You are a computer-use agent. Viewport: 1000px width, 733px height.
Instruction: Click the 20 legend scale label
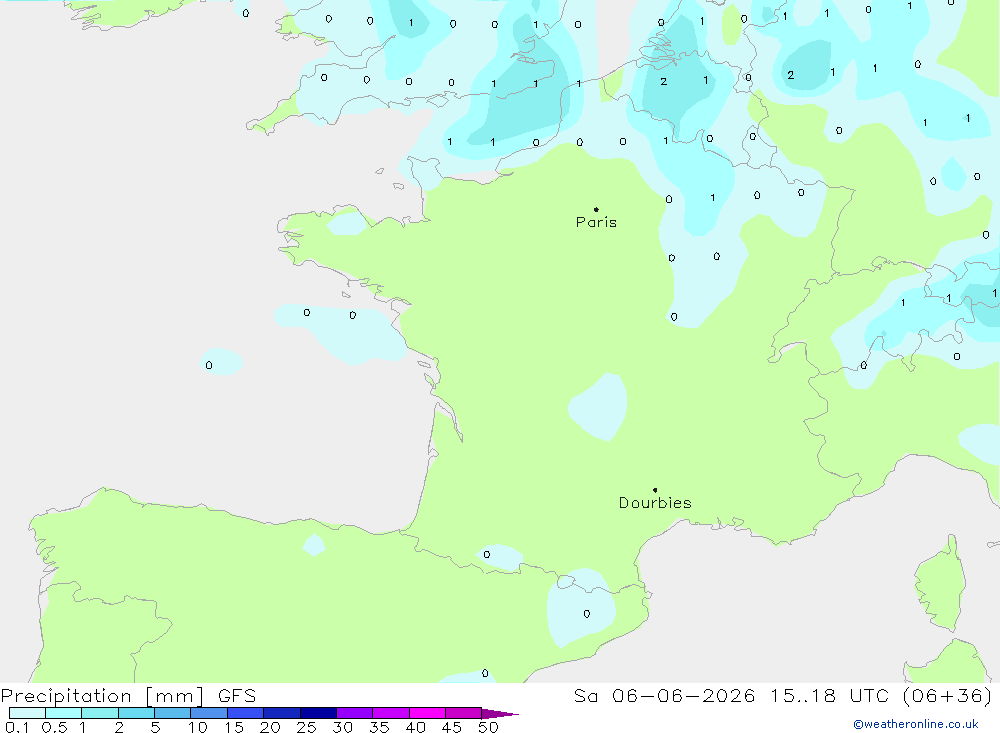click(270, 727)
